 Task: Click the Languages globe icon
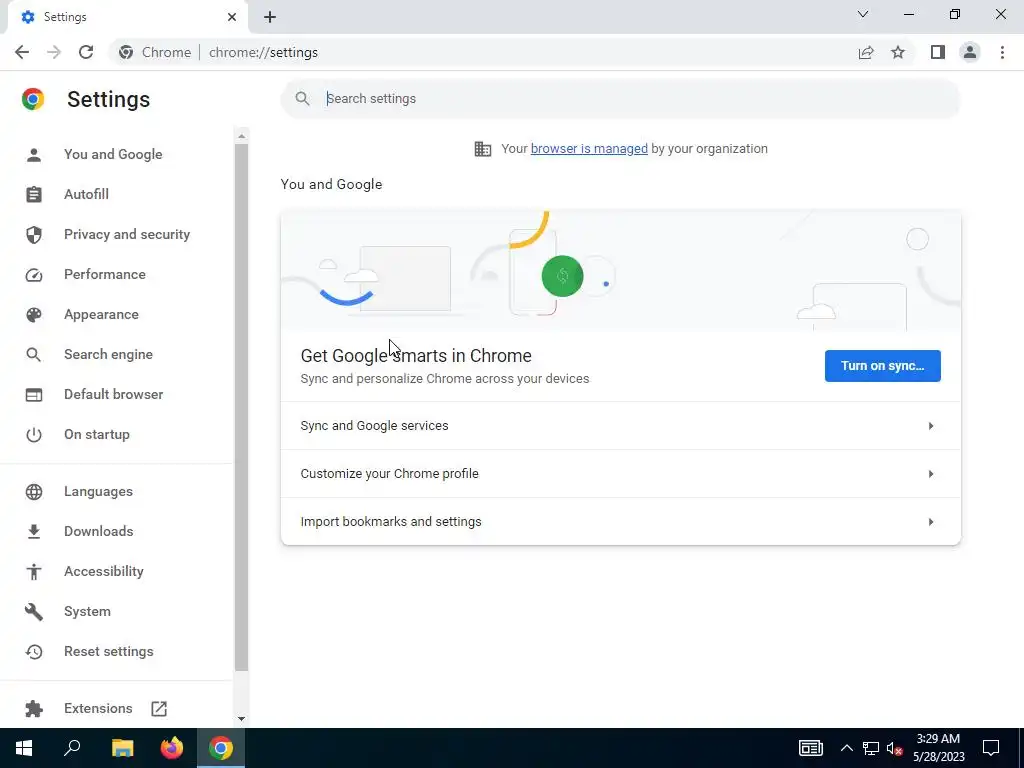click(34, 492)
